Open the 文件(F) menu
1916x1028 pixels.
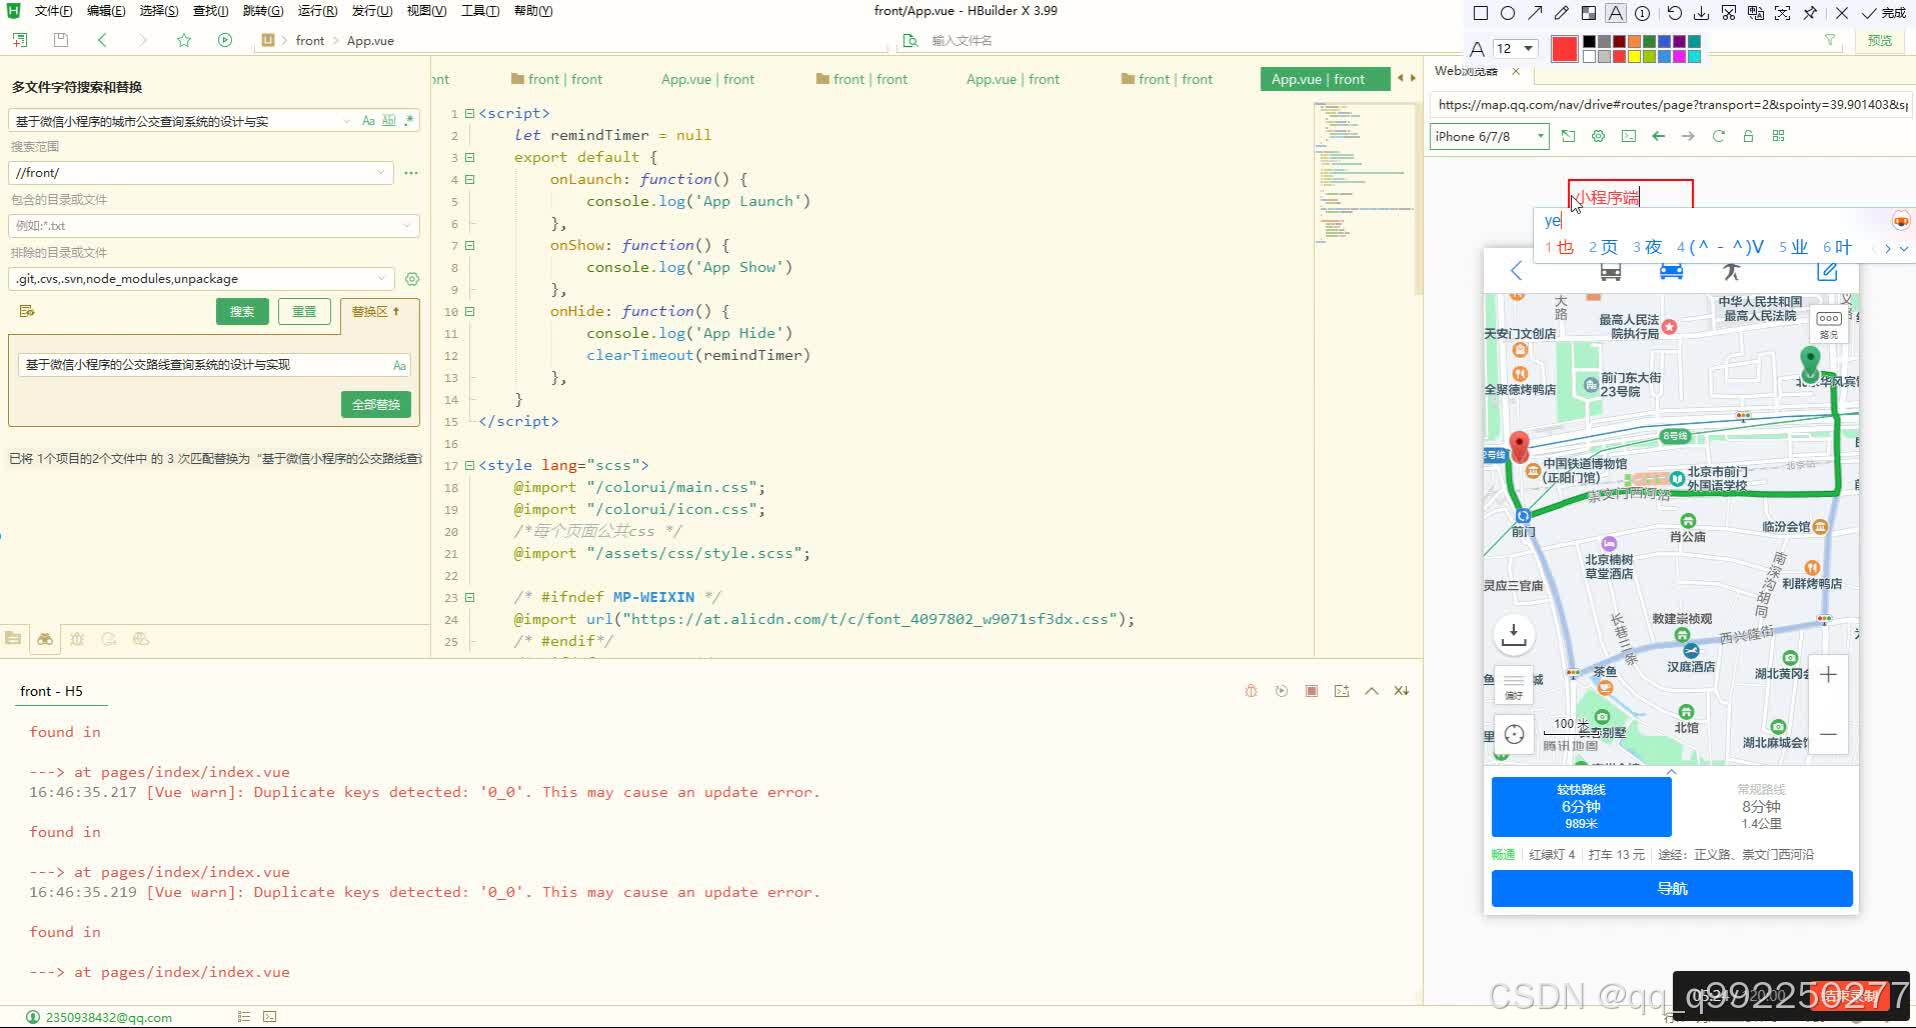pos(53,11)
